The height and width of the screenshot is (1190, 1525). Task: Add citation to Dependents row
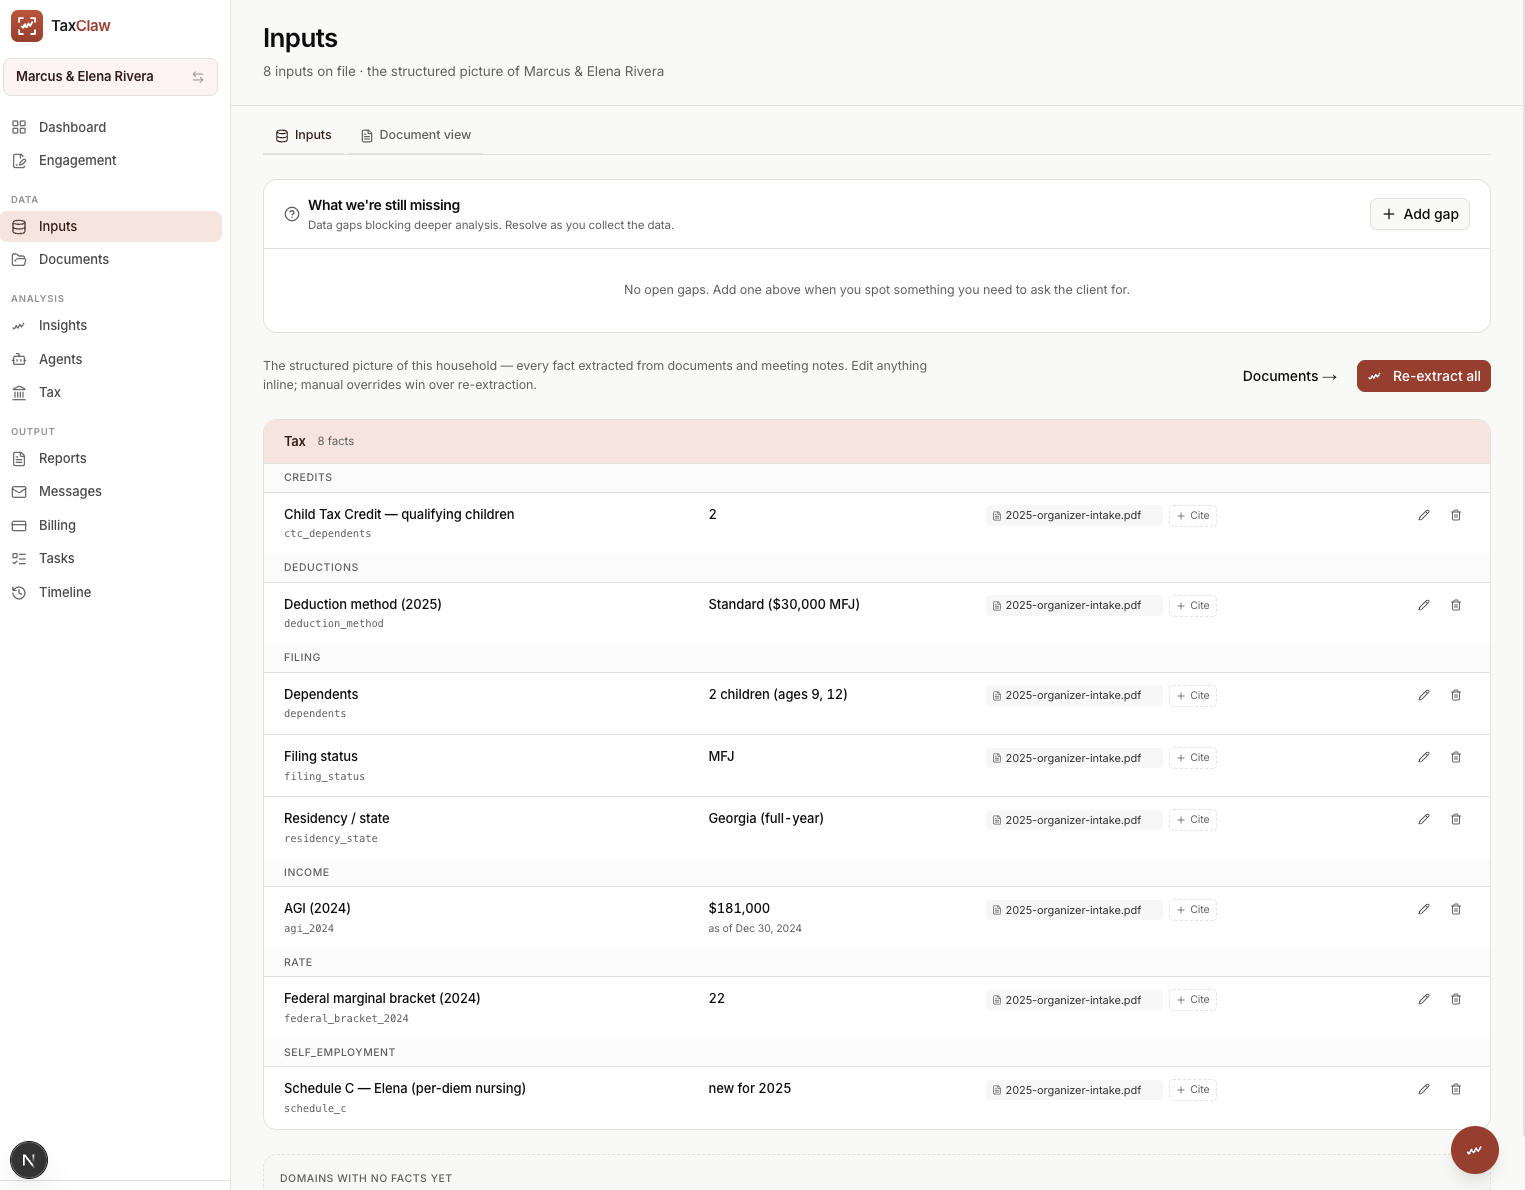pos(1193,696)
